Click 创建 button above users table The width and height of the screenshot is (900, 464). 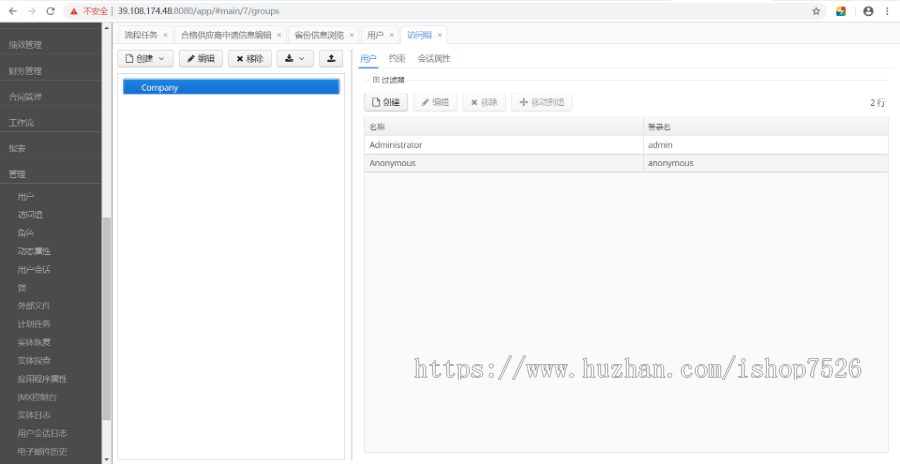(386, 102)
